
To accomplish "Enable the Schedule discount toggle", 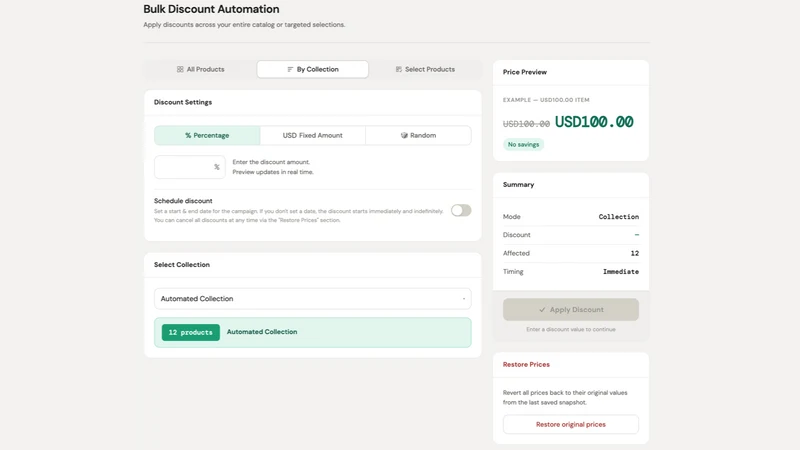I will point(461,210).
